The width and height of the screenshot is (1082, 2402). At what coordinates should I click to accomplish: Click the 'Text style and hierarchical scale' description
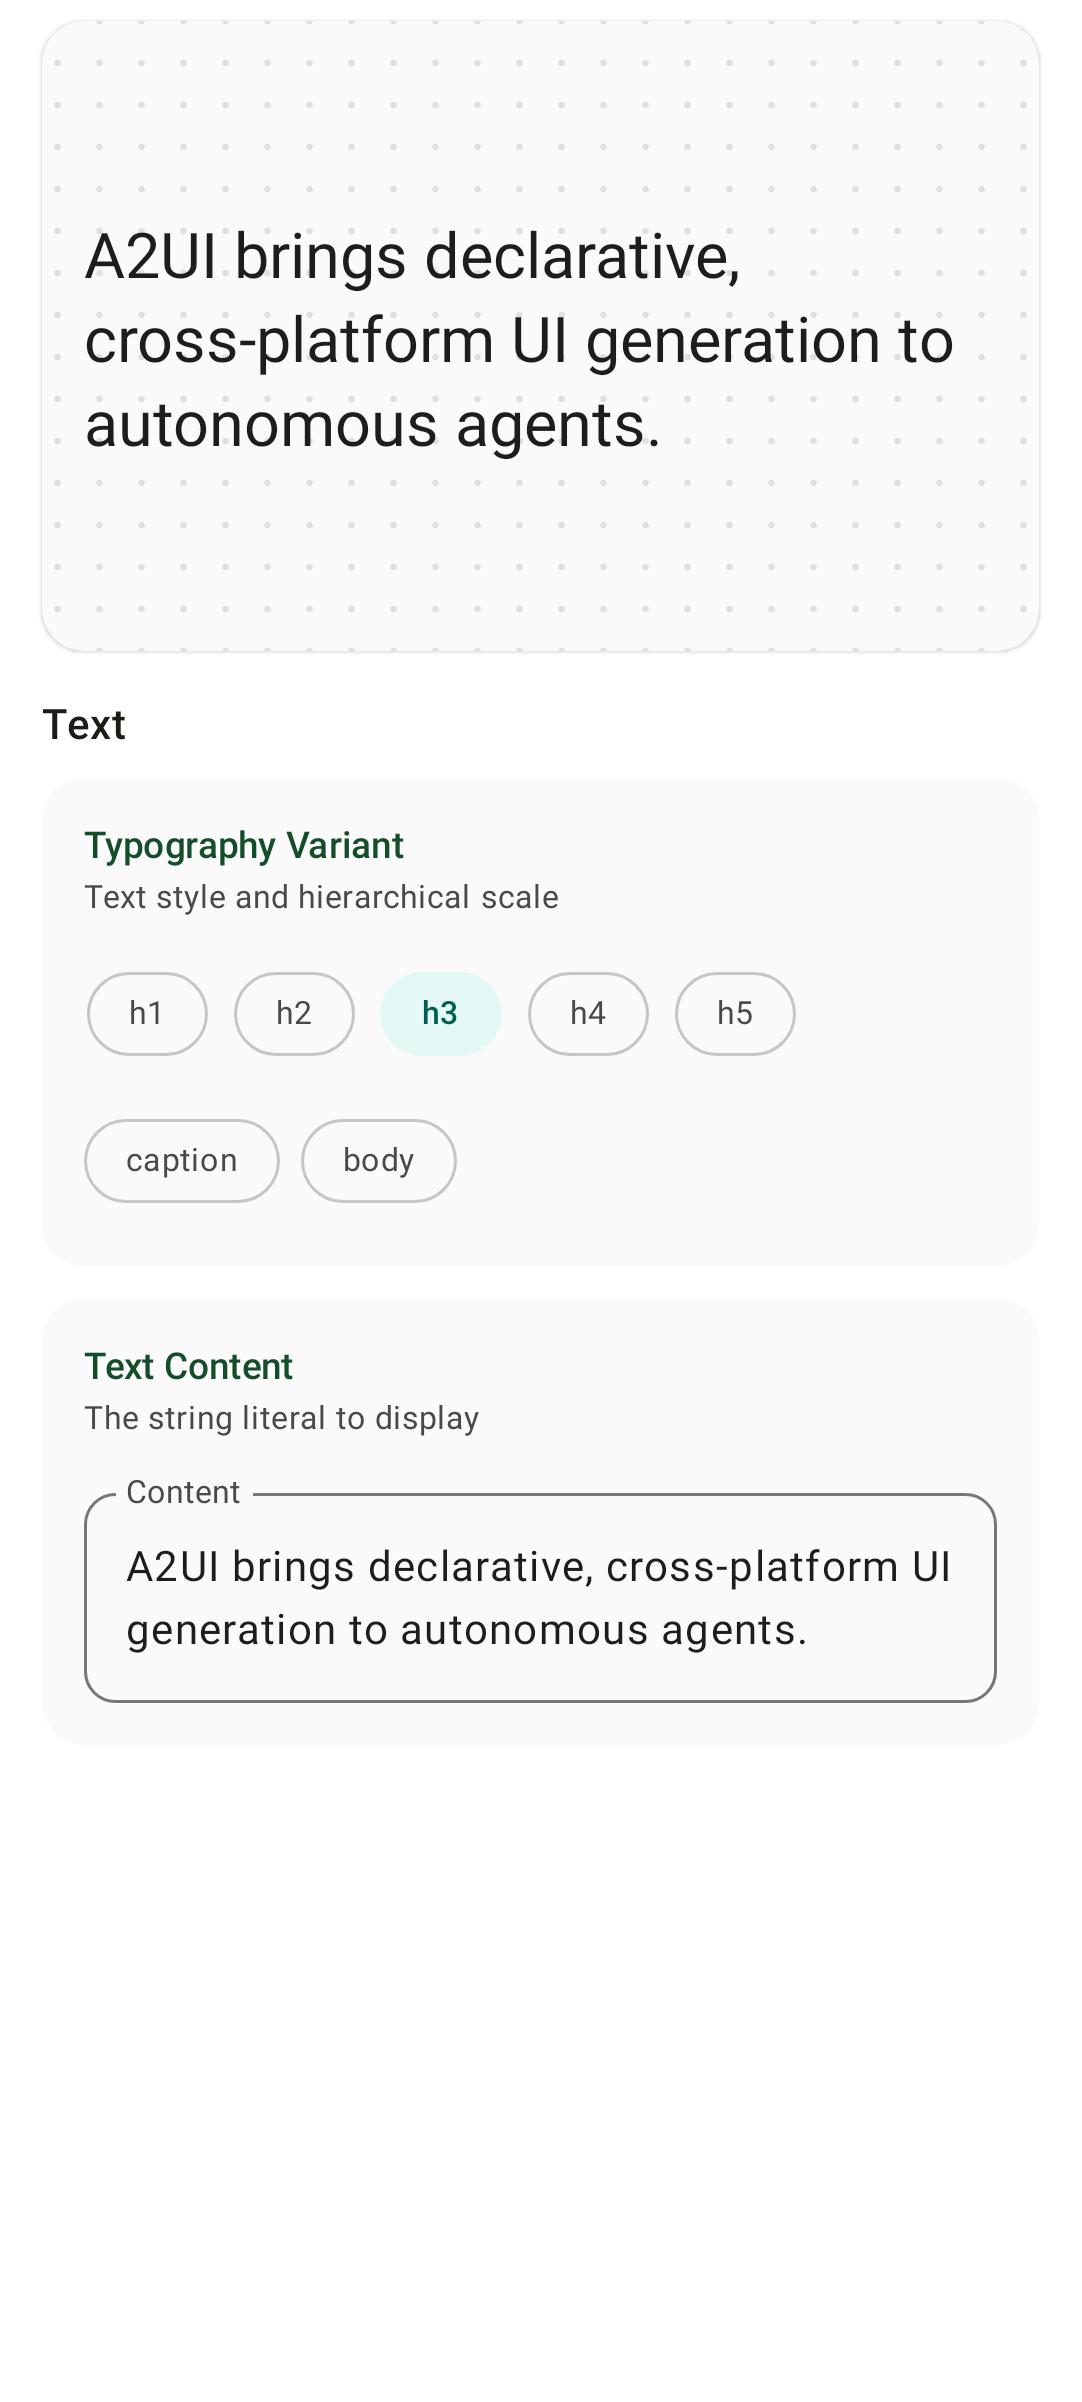coord(322,897)
